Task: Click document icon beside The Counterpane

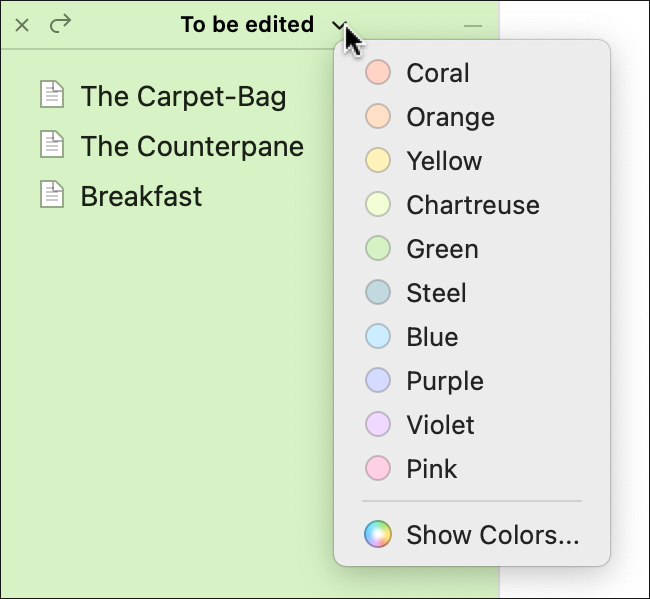Action: 51,145
